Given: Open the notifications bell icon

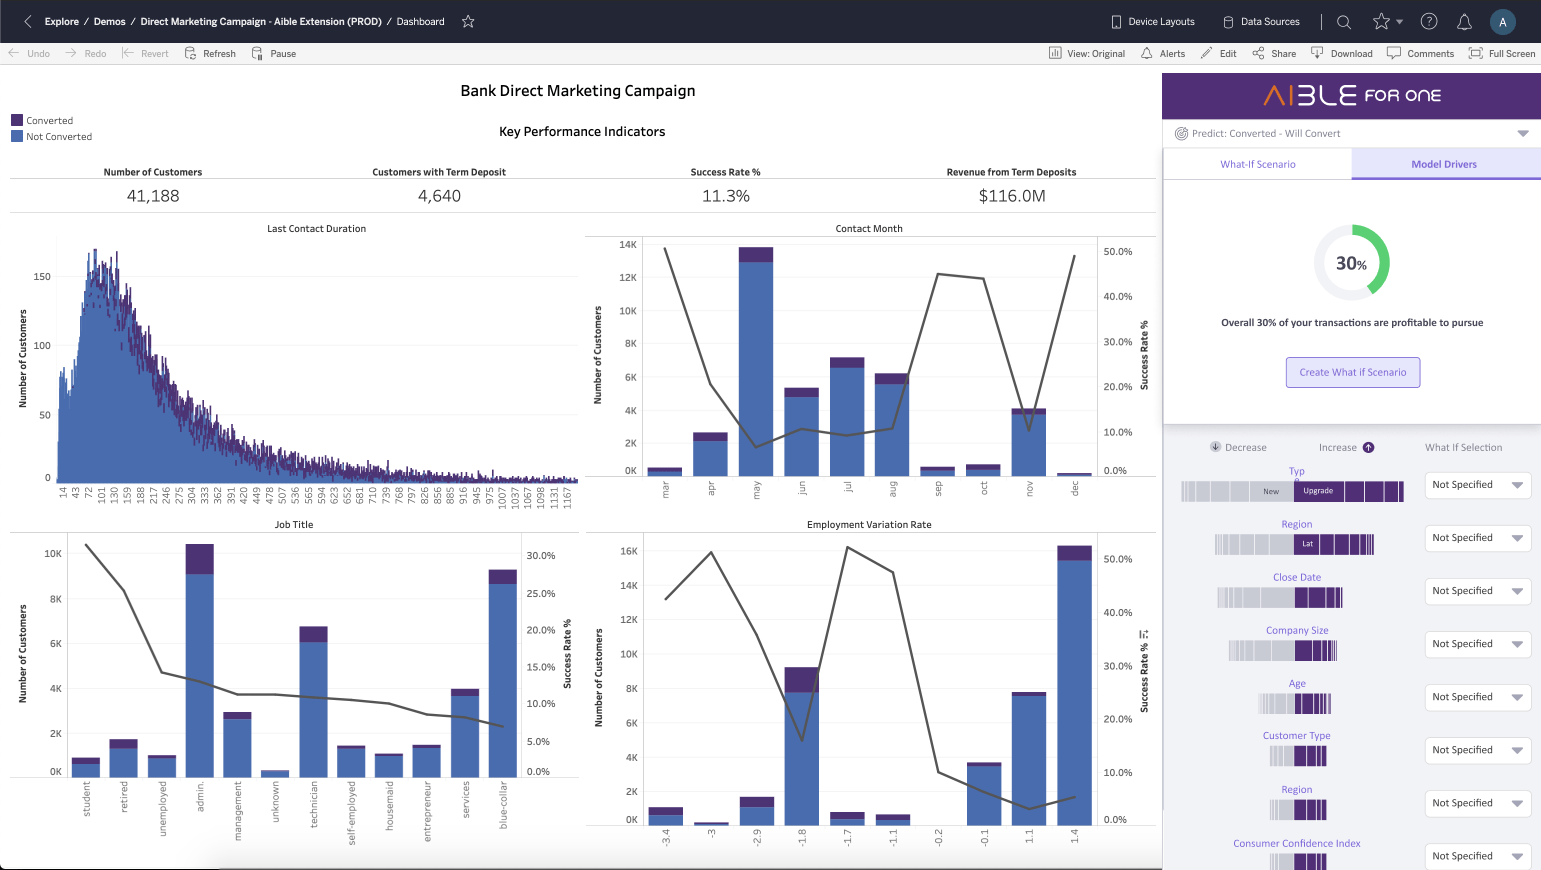Looking at the screenshot, I should point(1464,21).
